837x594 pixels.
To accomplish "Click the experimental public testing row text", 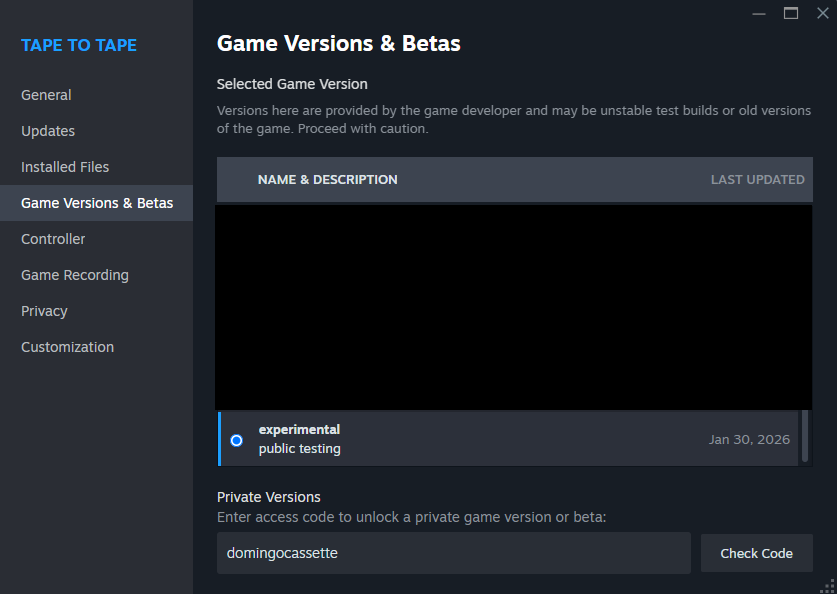I will (300, 439).
